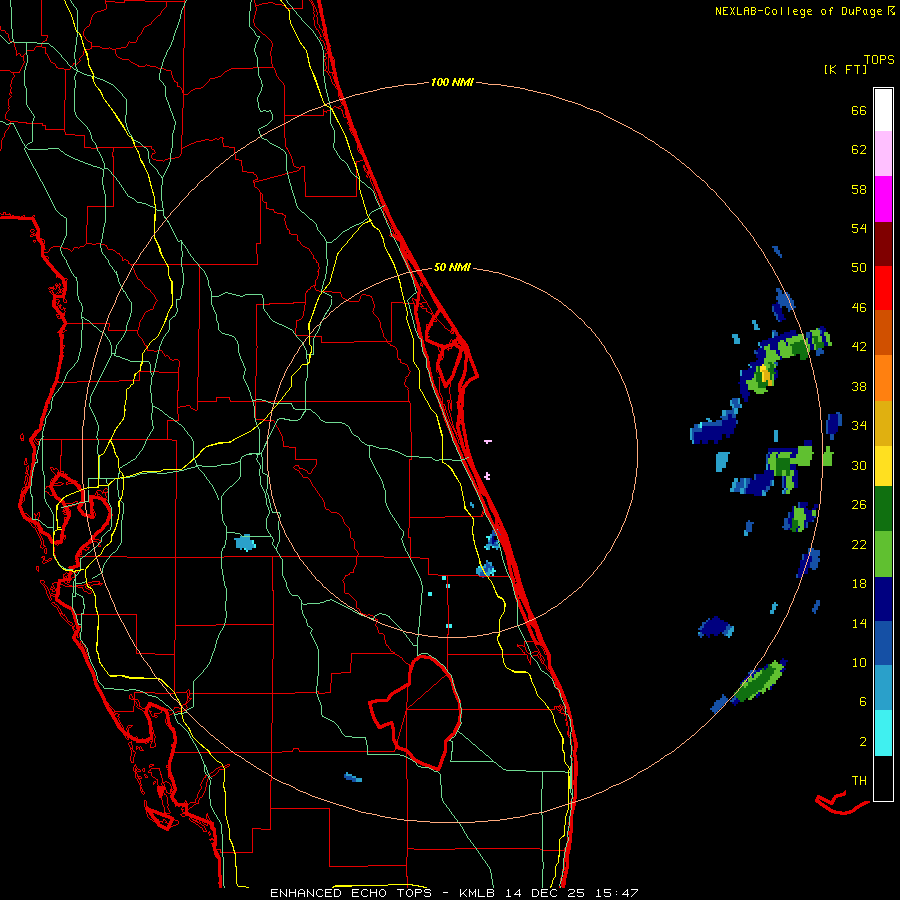Click the TH threshold label on legend
900x900 pixels.
coord(859,781)
